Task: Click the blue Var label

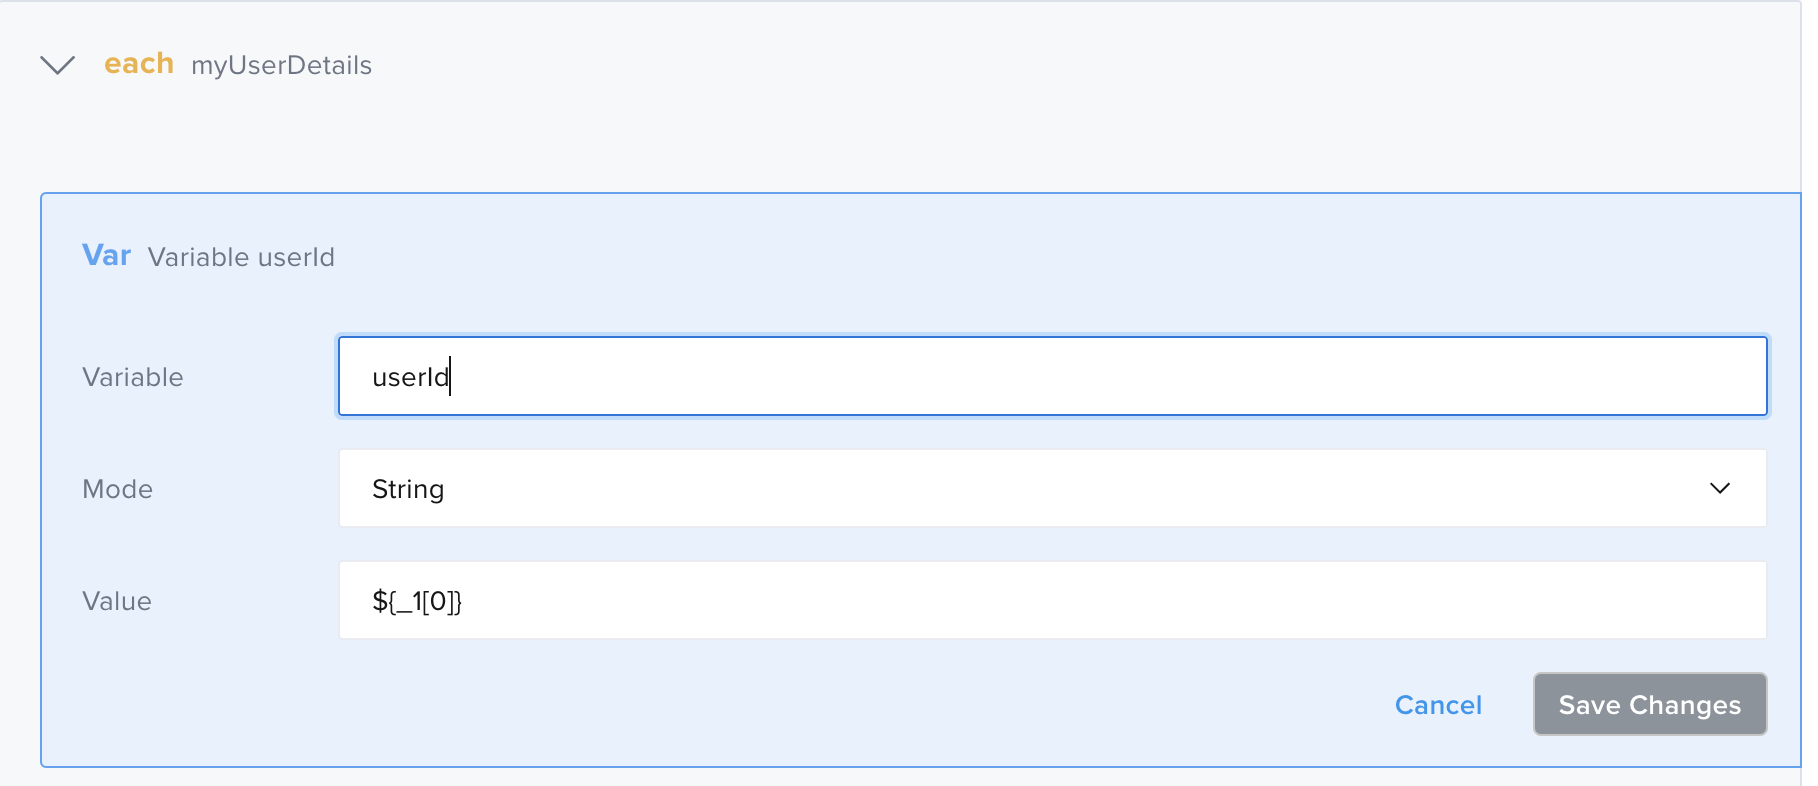Action: point(106,256)
